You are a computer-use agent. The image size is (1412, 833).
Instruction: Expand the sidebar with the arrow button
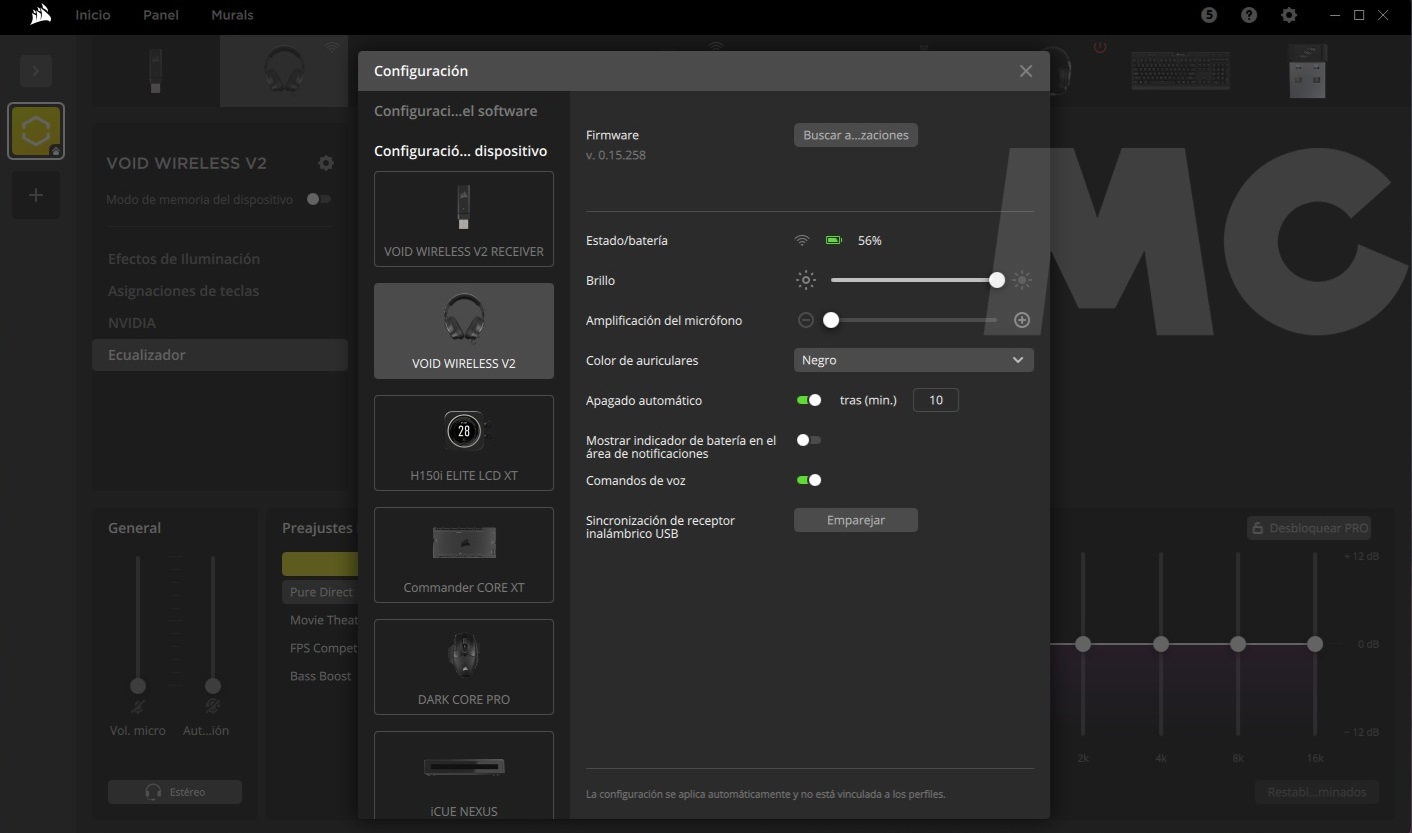pyautogui.click(x=36, y=71)
